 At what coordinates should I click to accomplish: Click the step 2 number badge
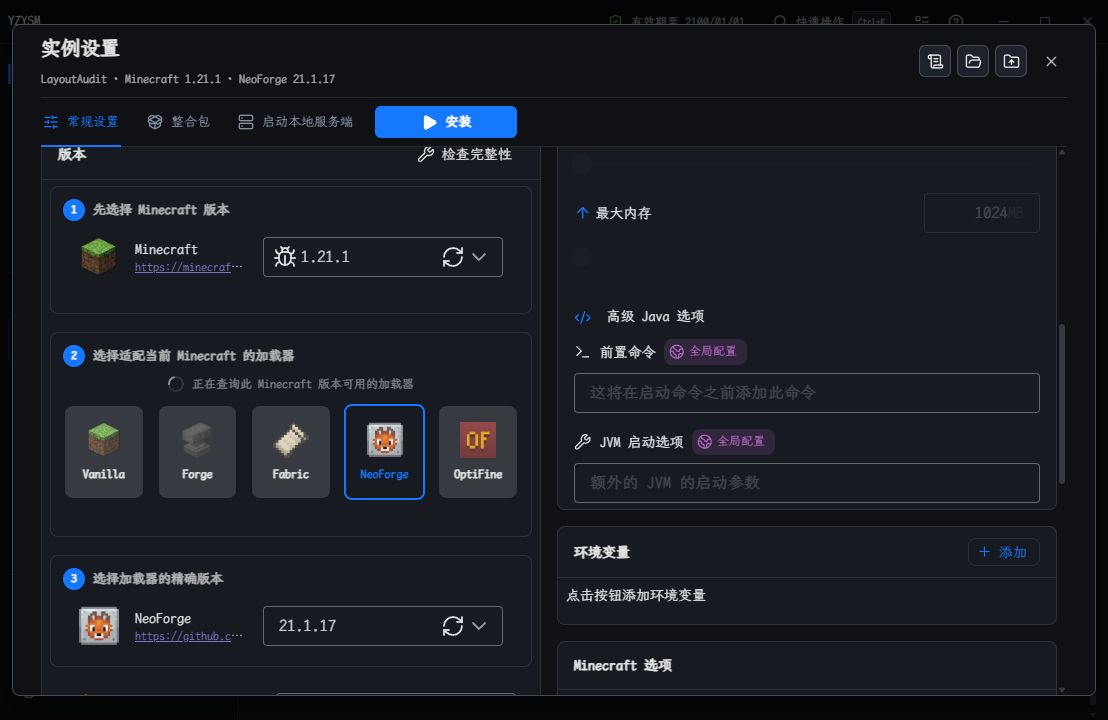coord(73,355)
